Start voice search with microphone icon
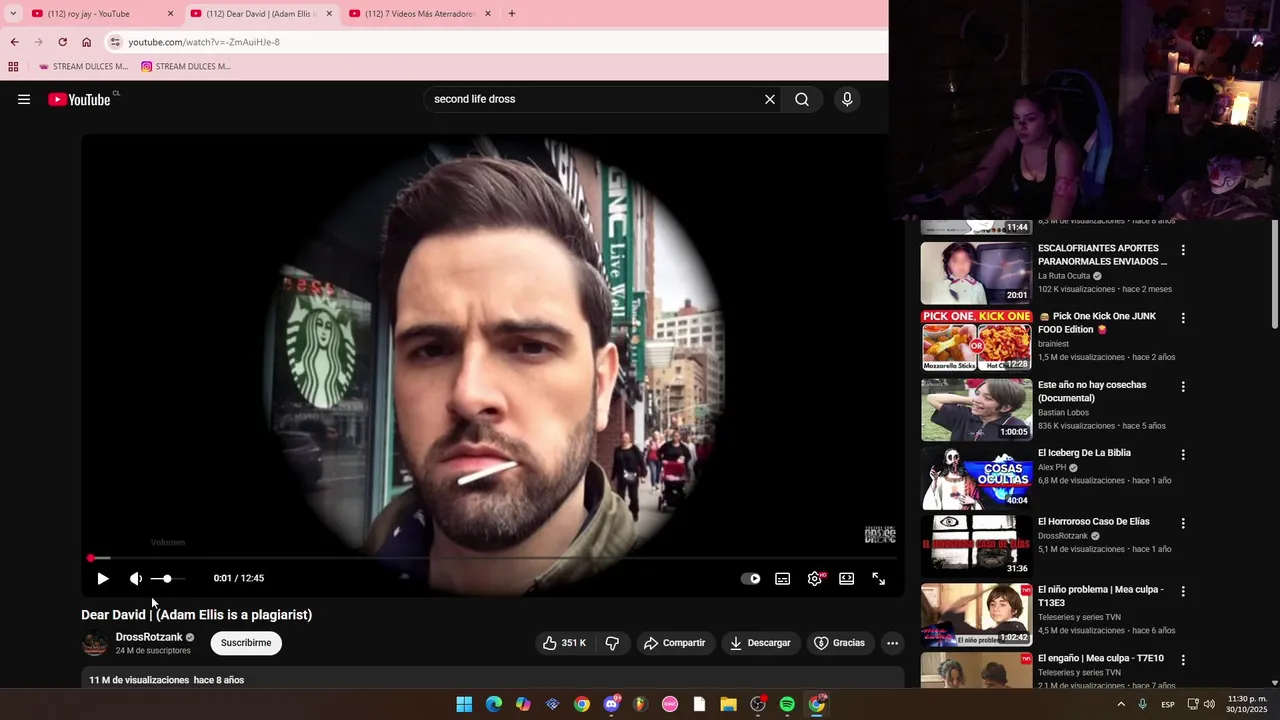The image size is (1280, 720). coord(847,99)
